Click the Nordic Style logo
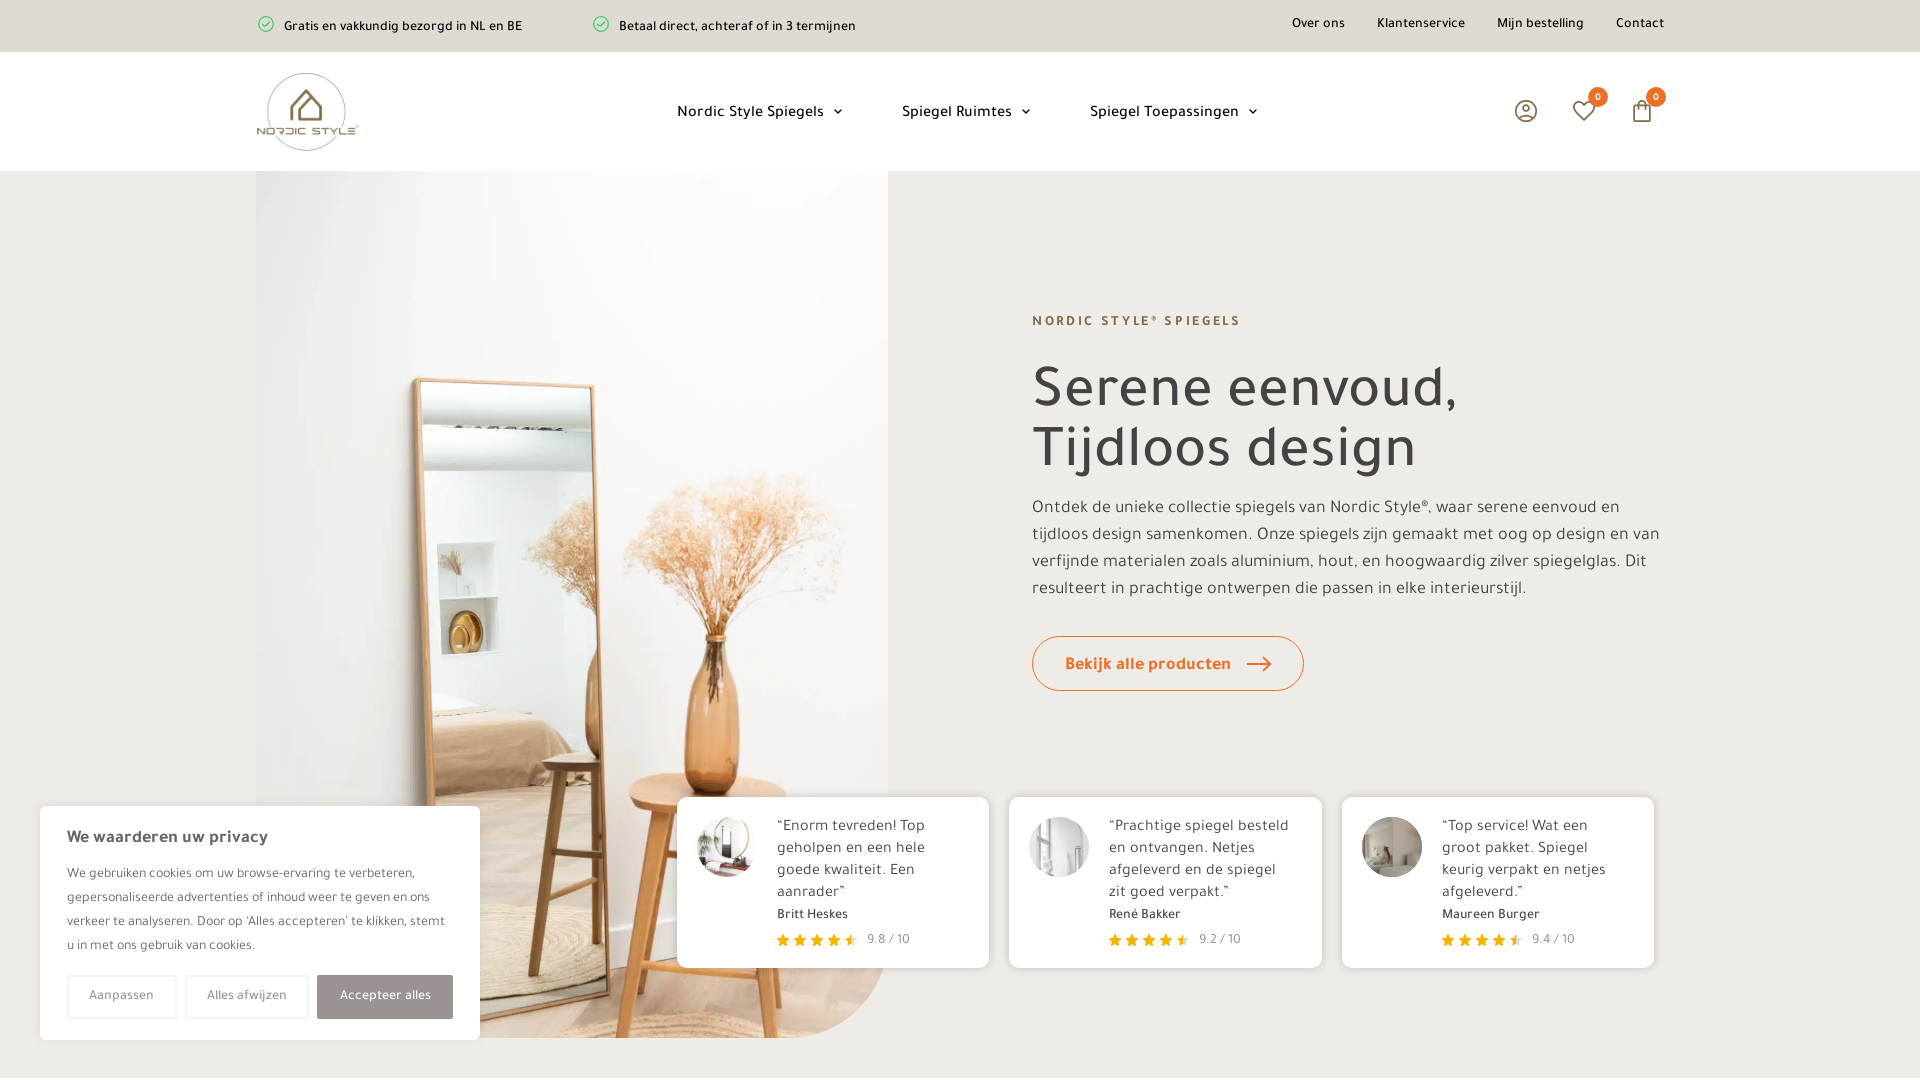This screenshot has width=1920, height=1080. pos(307,112)
